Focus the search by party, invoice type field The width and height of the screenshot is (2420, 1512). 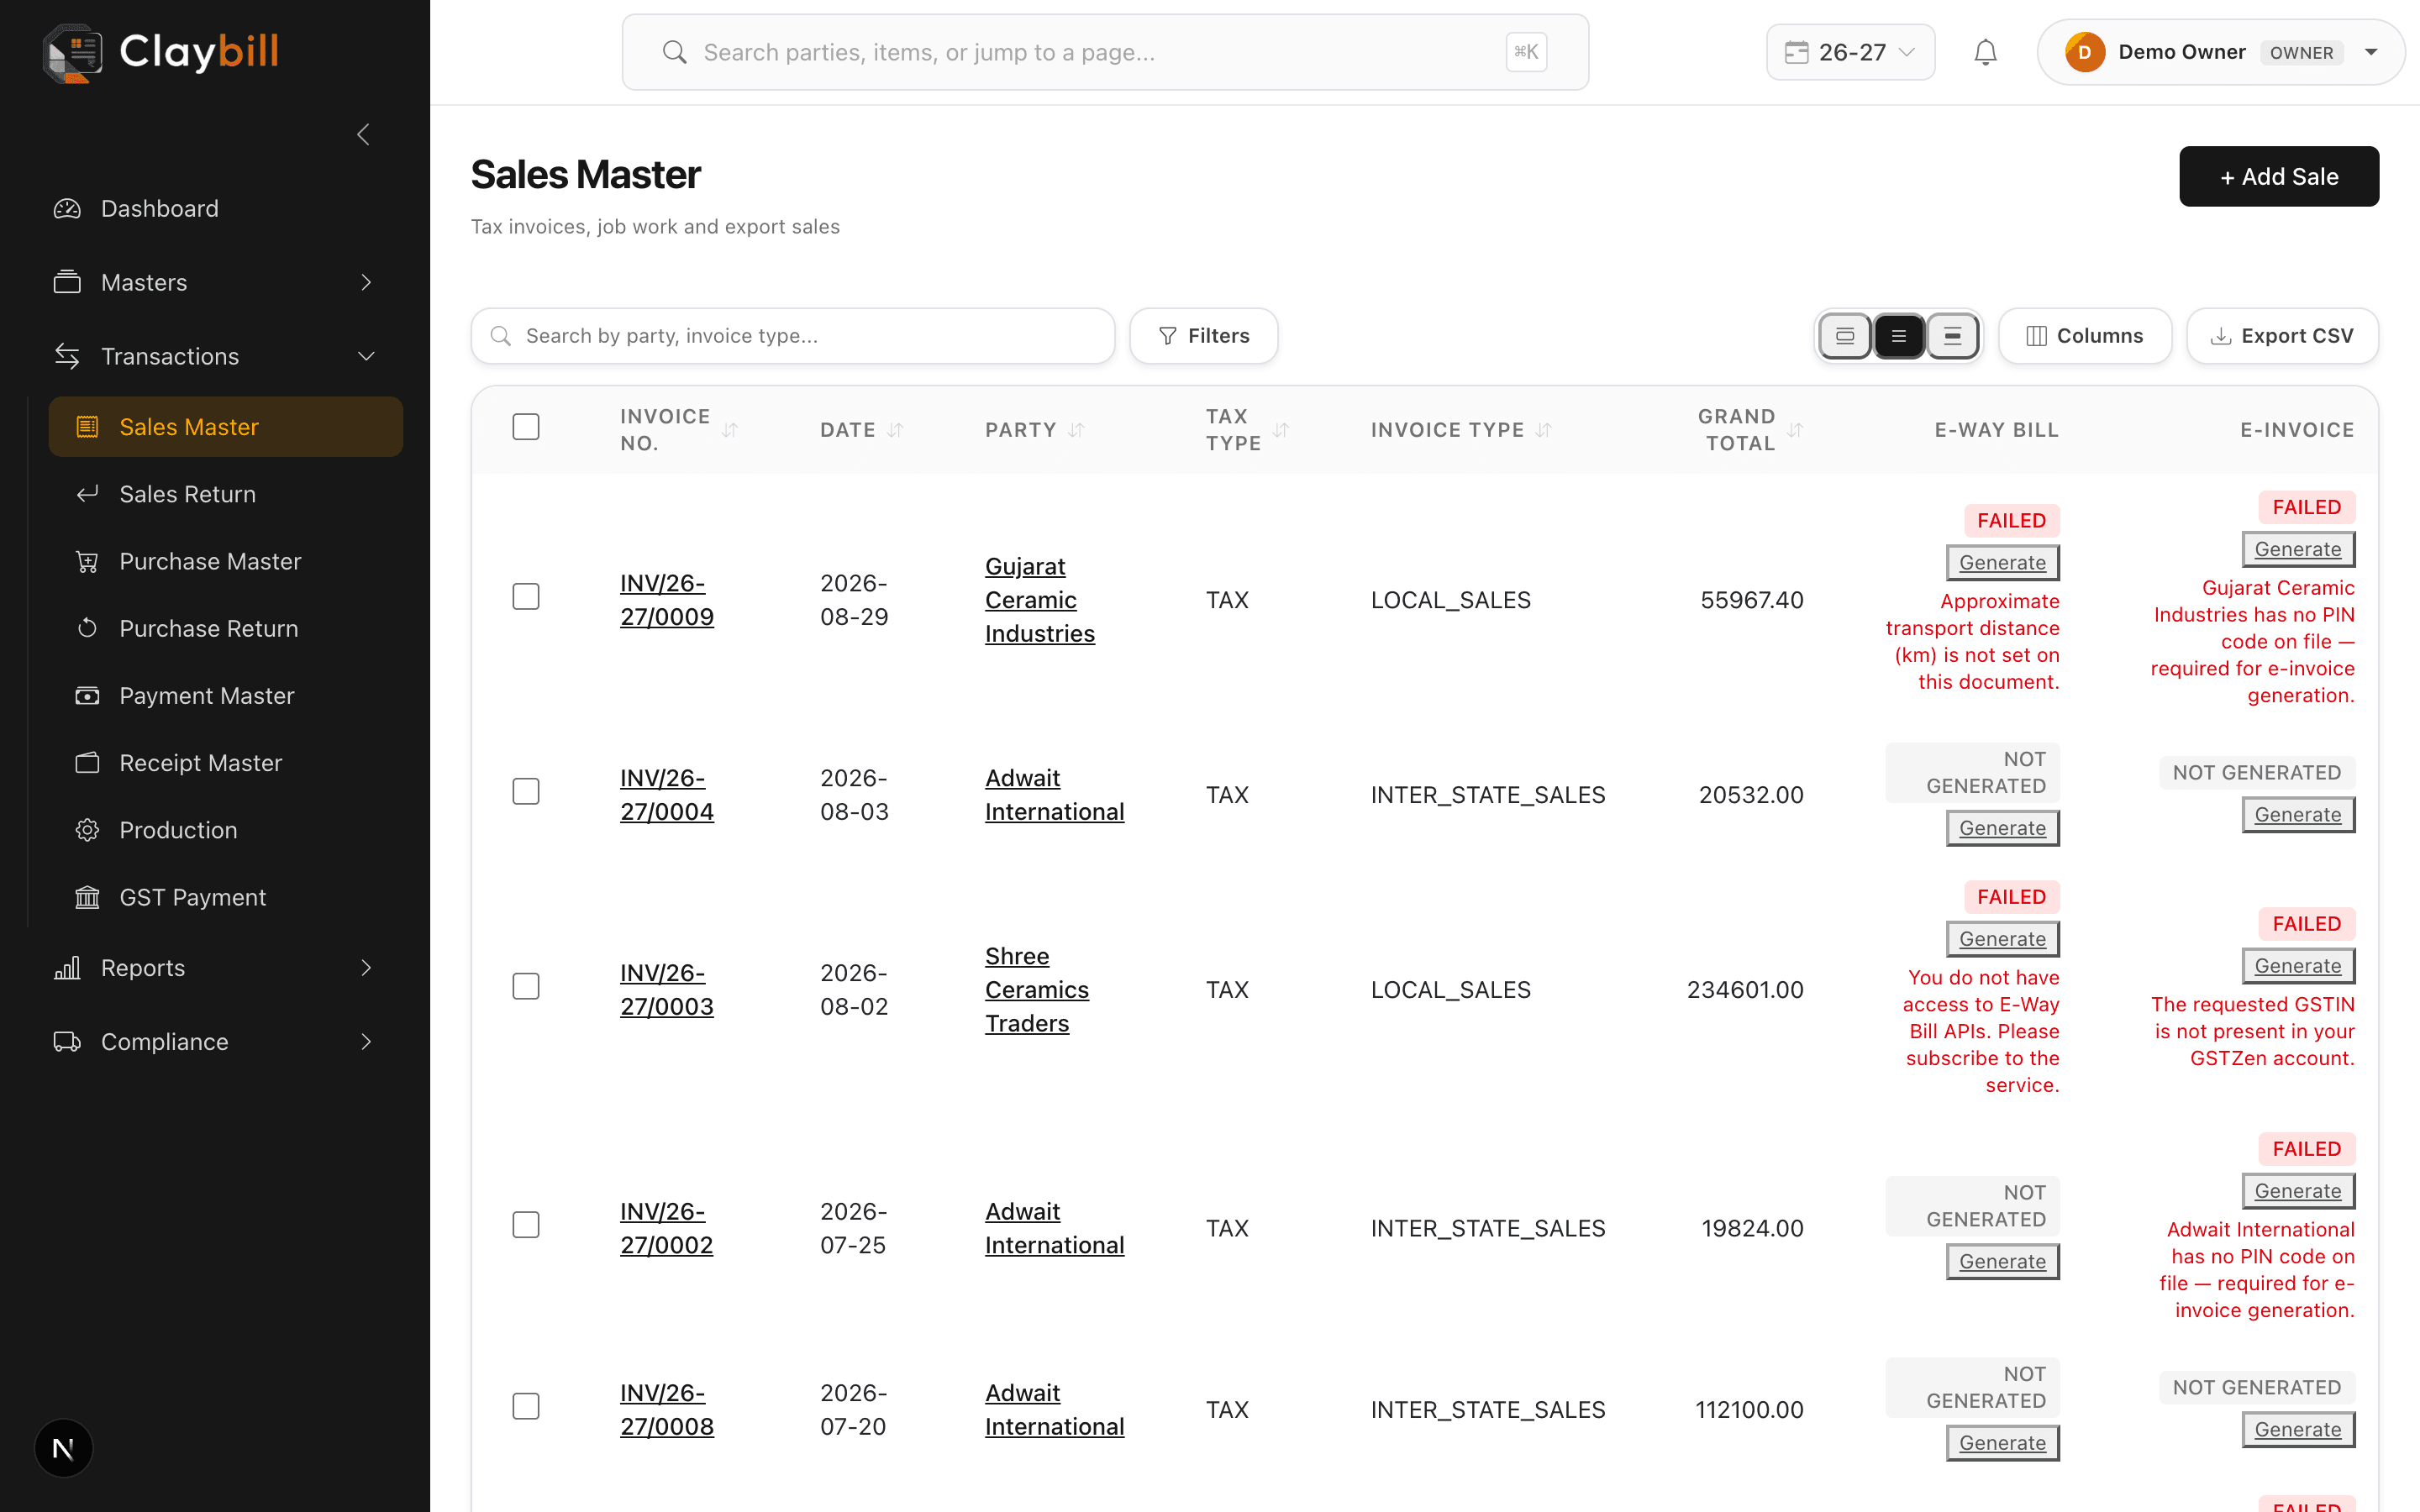(x=793, y=336)
